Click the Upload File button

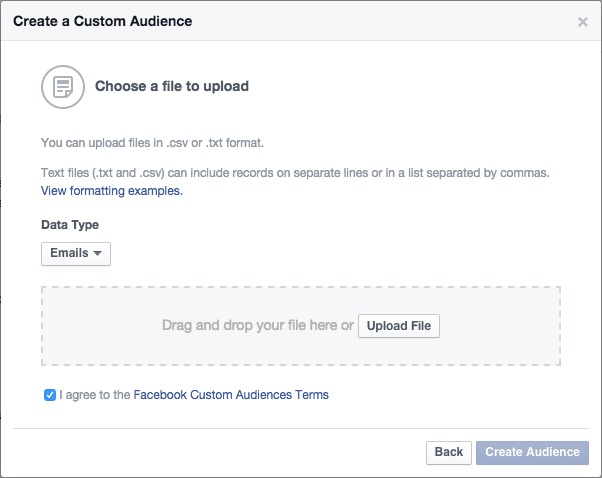399,326
